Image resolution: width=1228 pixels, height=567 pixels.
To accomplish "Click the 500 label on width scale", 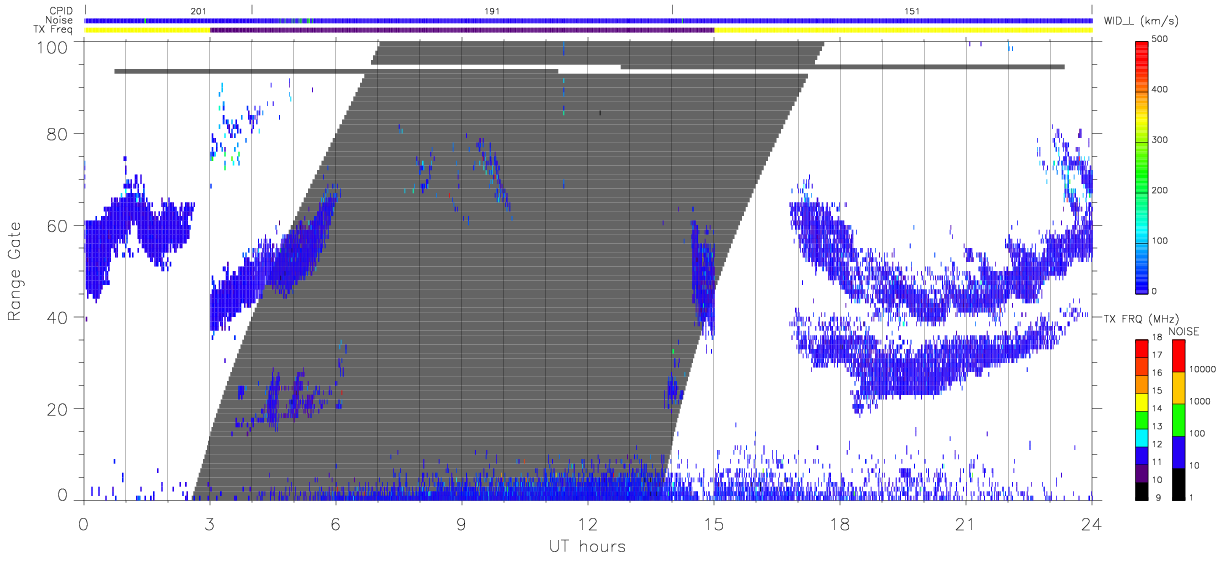I will click(x=1160, y=39).
